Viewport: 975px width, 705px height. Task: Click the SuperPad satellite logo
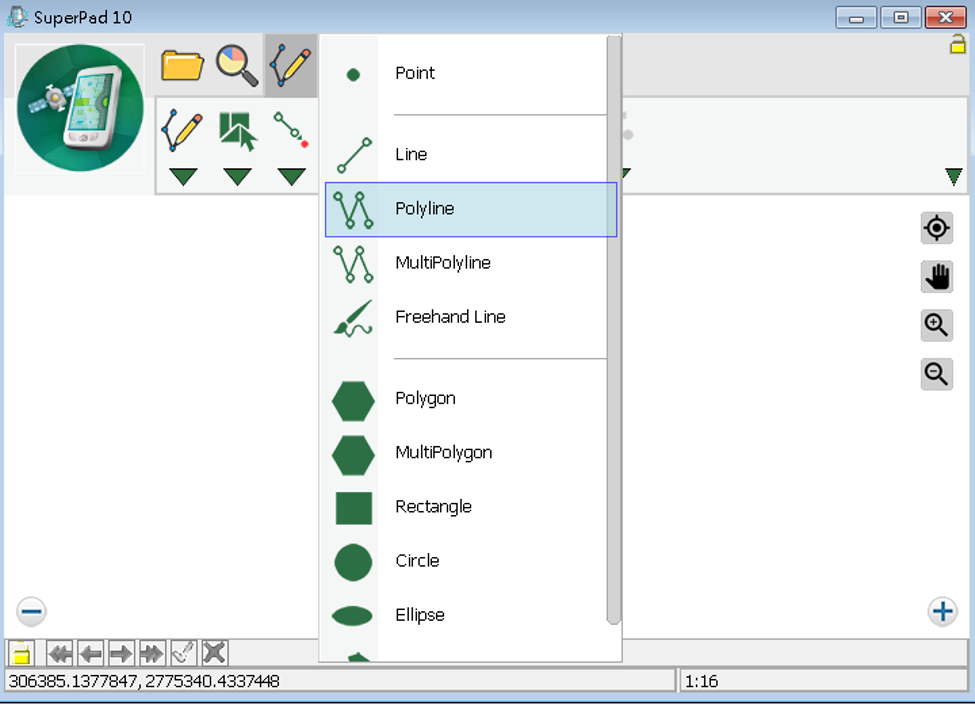(80, 108)
